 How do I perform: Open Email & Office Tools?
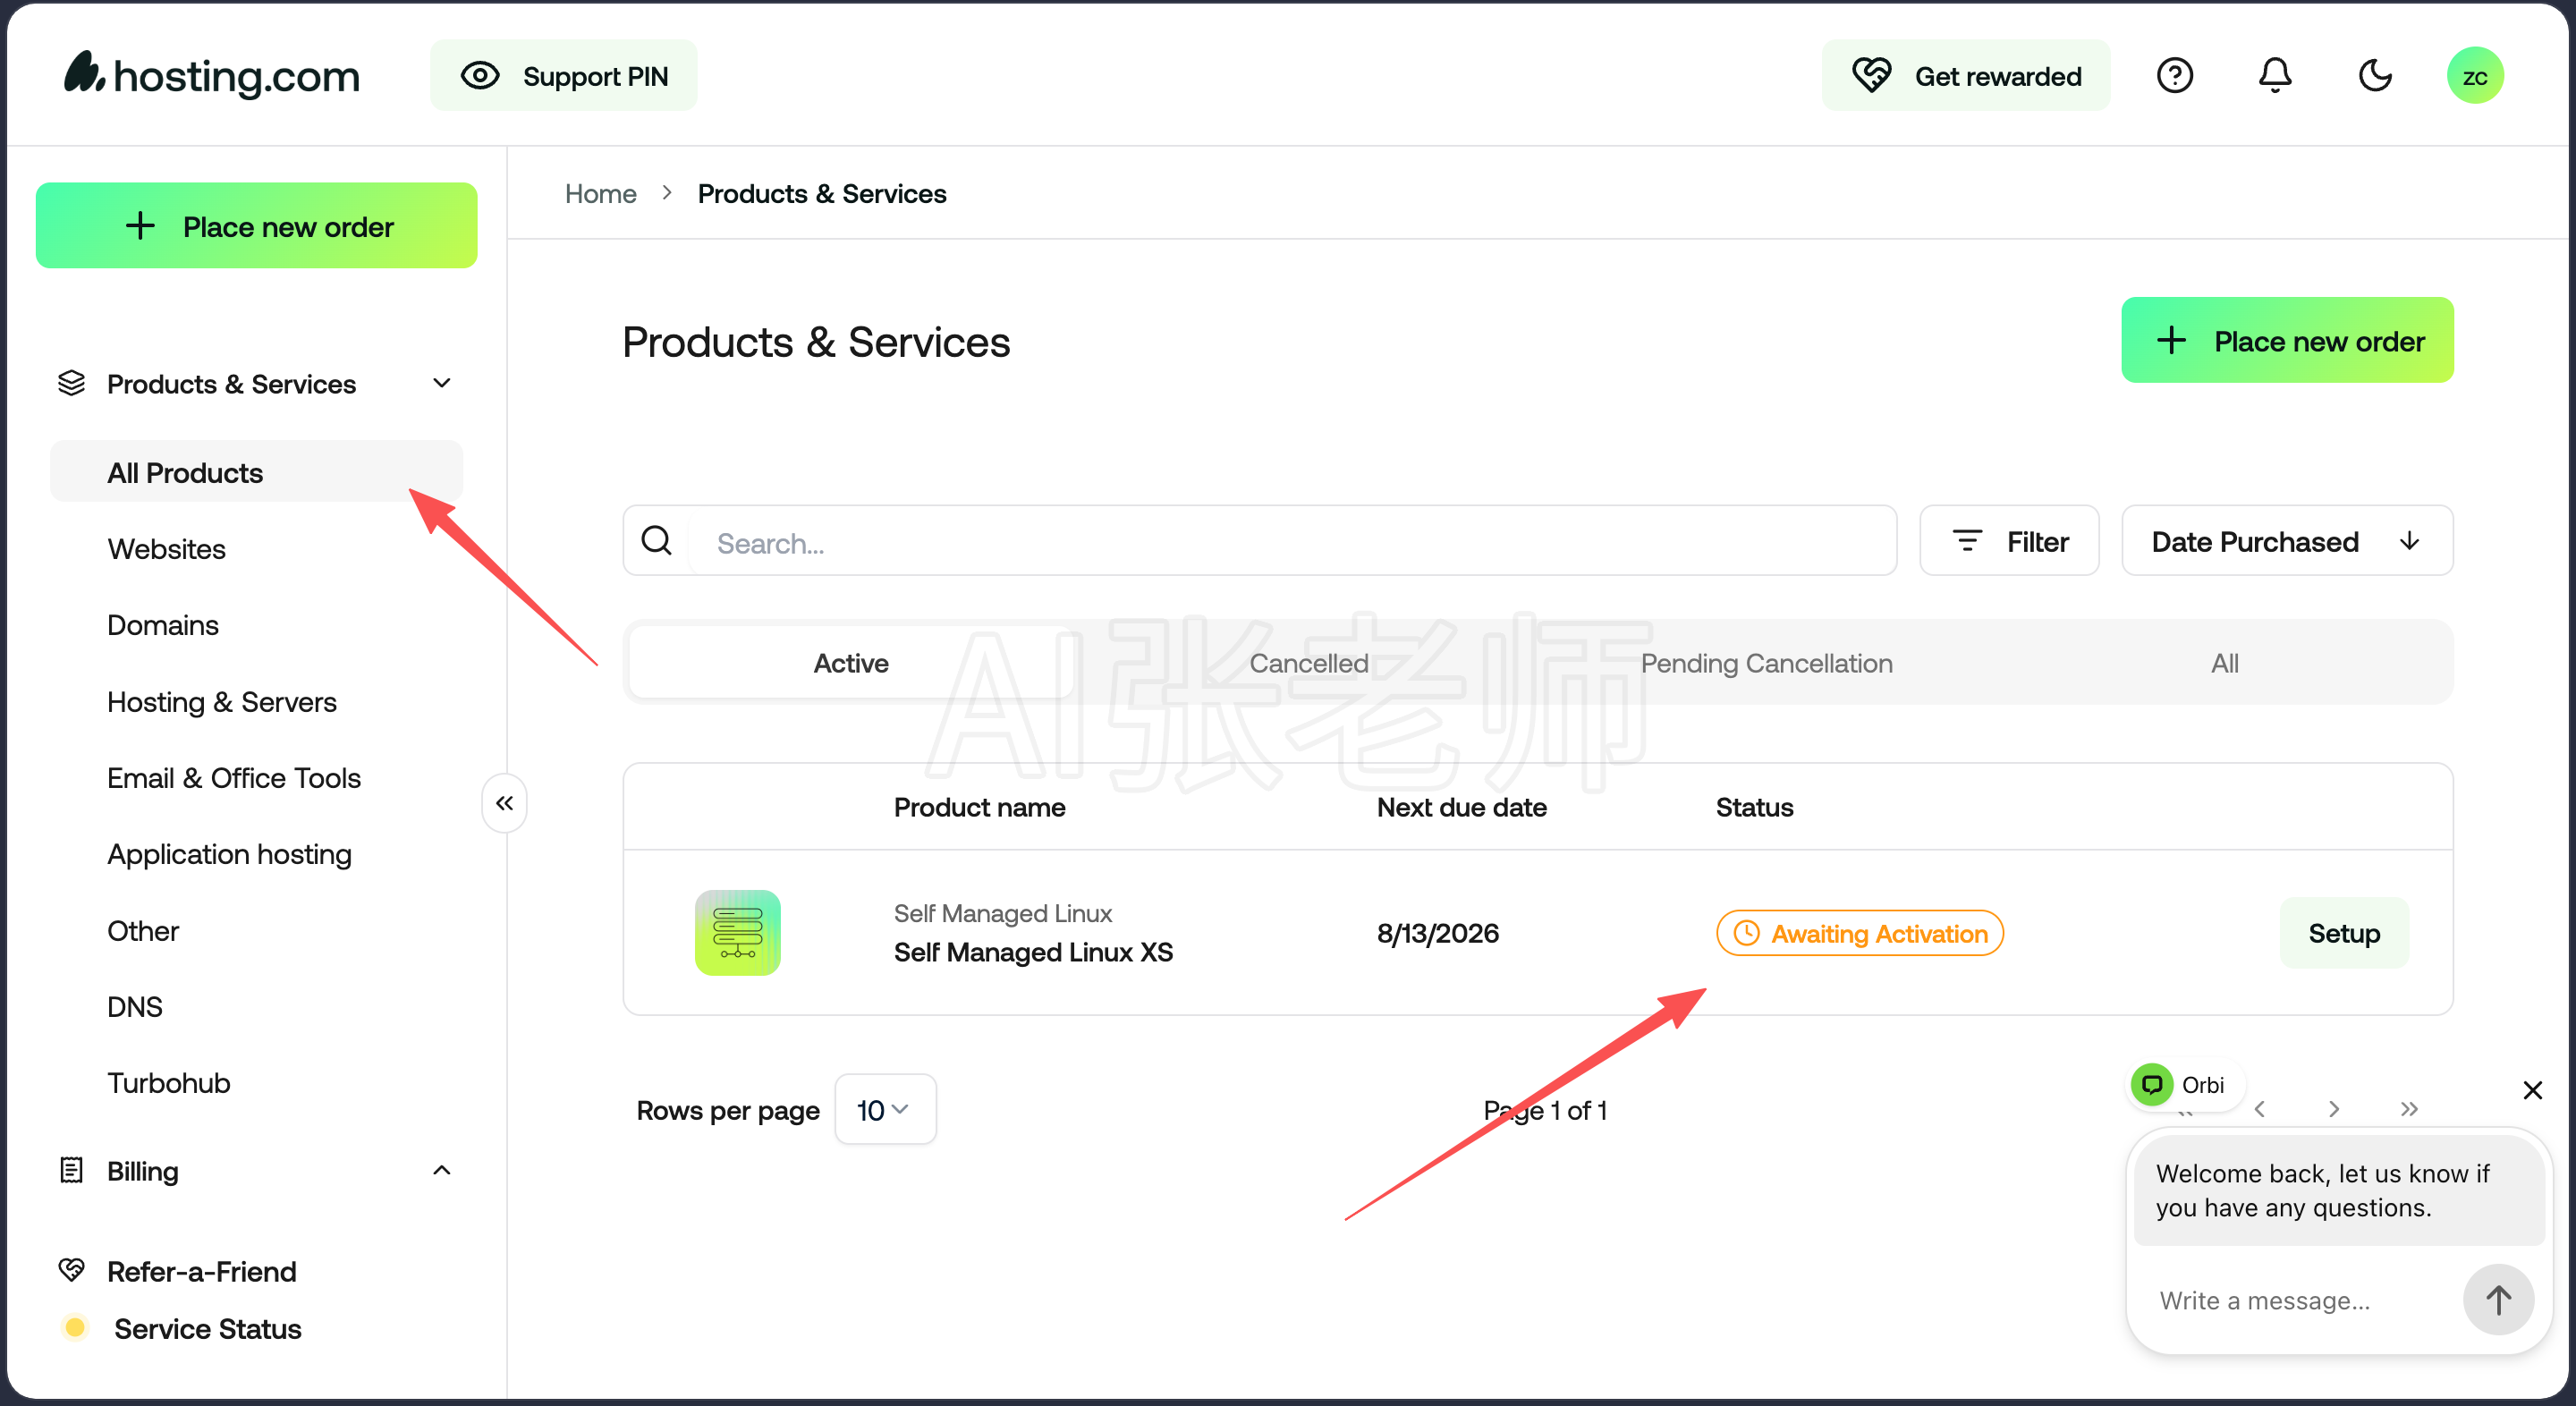(x=234, y=778)
